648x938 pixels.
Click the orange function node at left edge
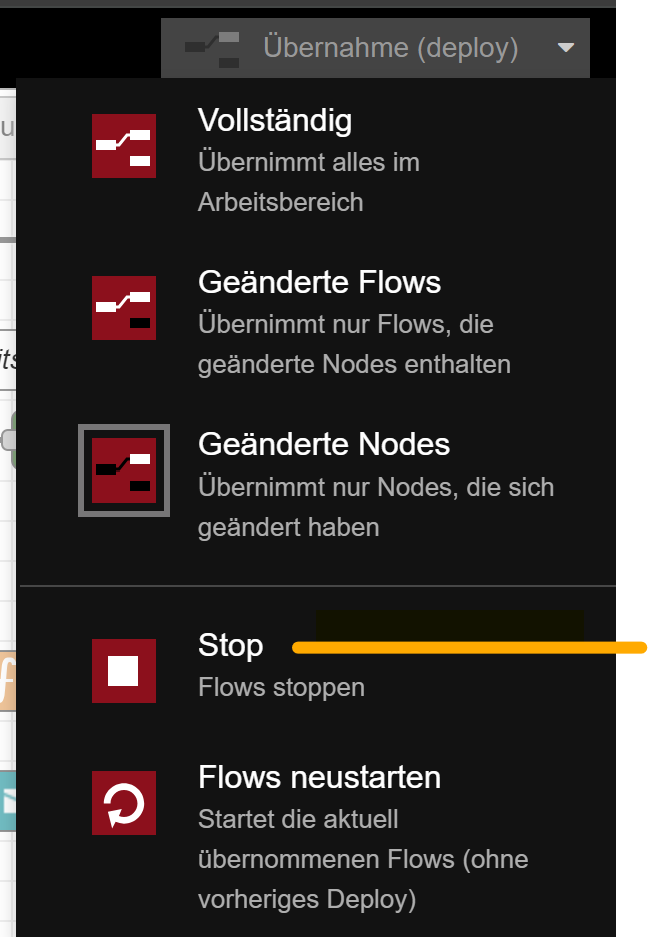pos(7,681)
